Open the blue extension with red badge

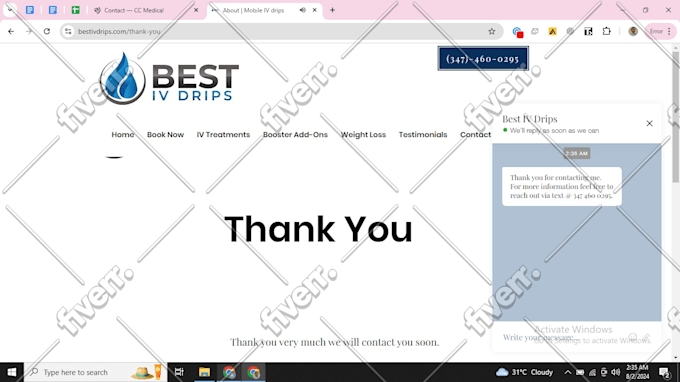(517, 32)
